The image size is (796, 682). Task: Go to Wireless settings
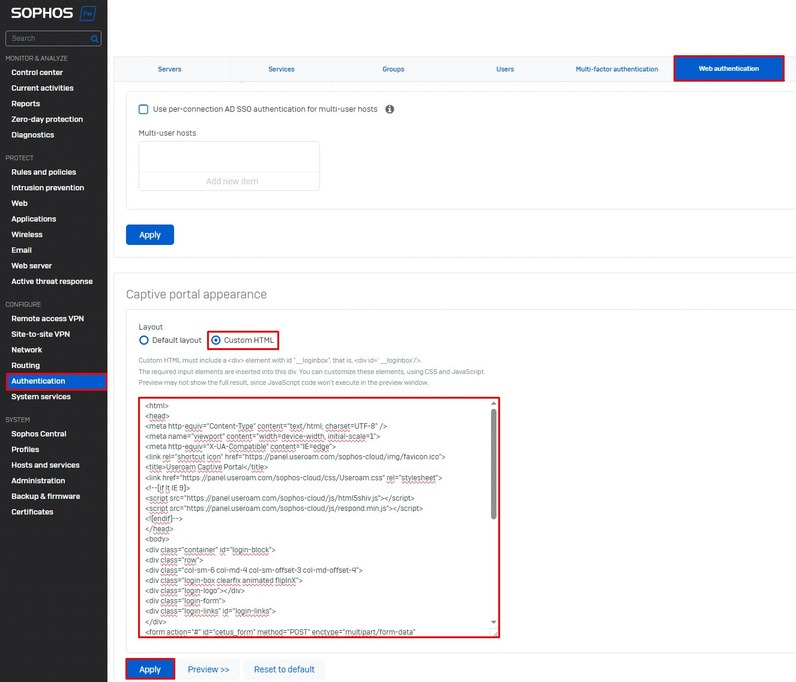tap(27, 235)
